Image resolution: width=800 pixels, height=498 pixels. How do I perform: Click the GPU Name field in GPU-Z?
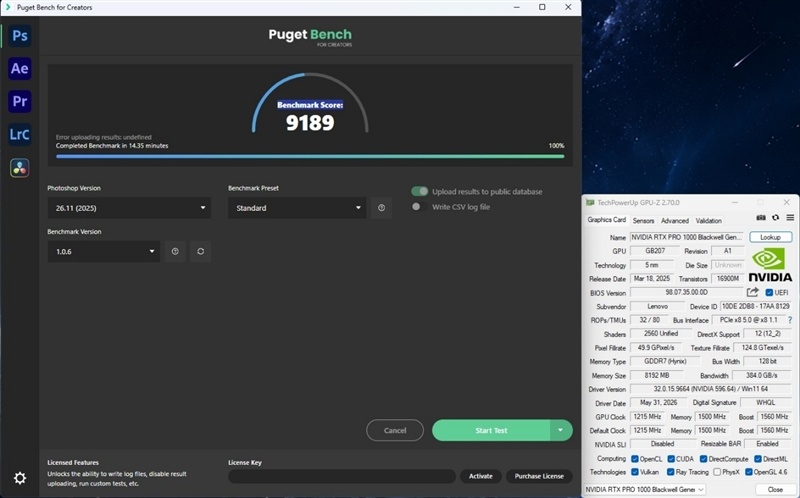pyautogui.click(x=687, y=237)
